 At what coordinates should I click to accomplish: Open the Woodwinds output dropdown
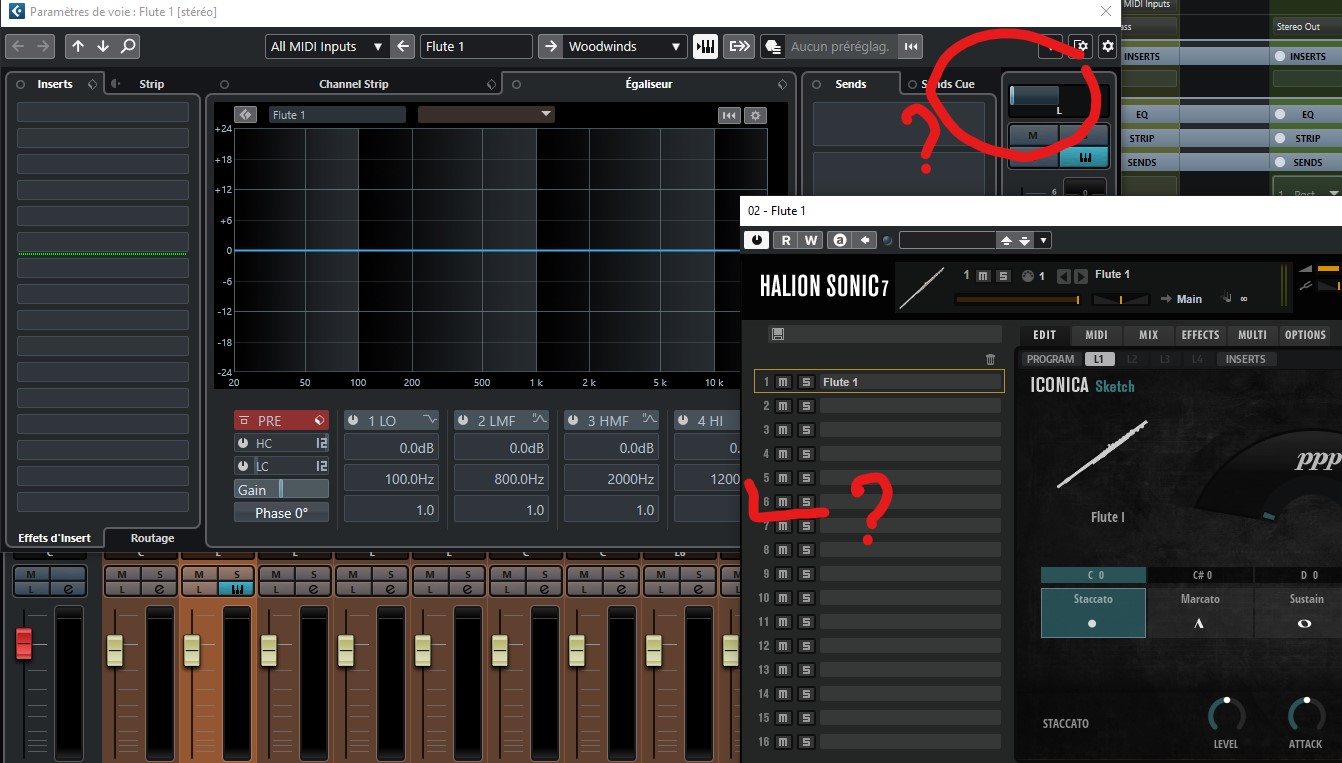point(626,46)
